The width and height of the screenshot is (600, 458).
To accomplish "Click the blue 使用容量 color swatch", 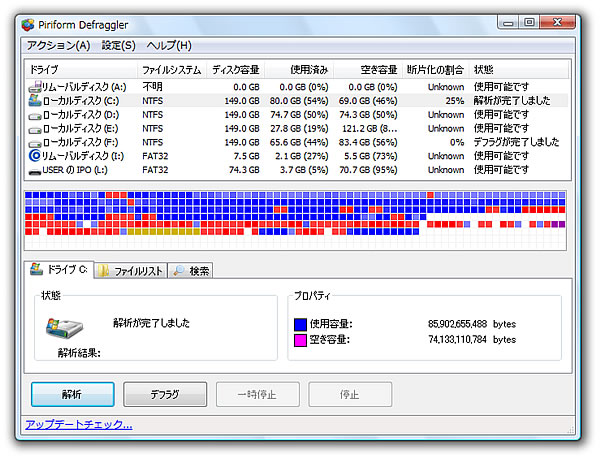I will click(x=301, y=324).
